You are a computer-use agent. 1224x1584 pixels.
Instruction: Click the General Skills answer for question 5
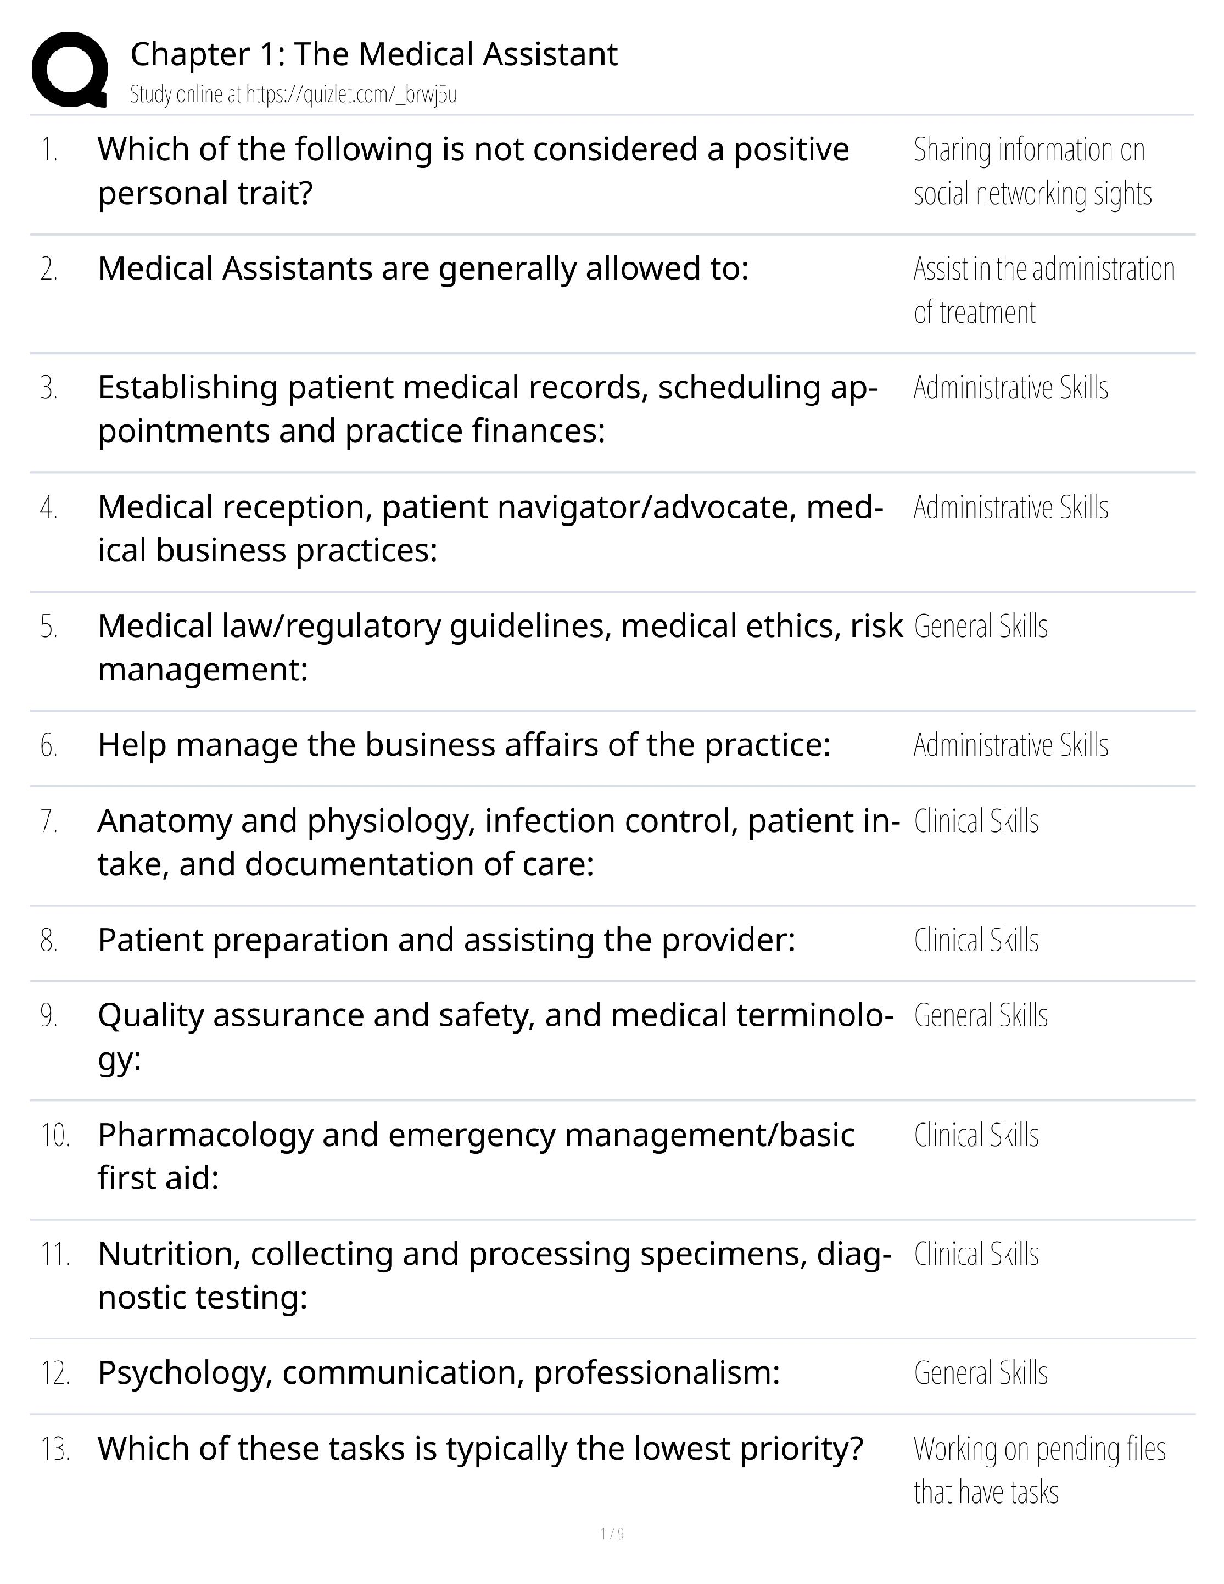pos(980,627)
